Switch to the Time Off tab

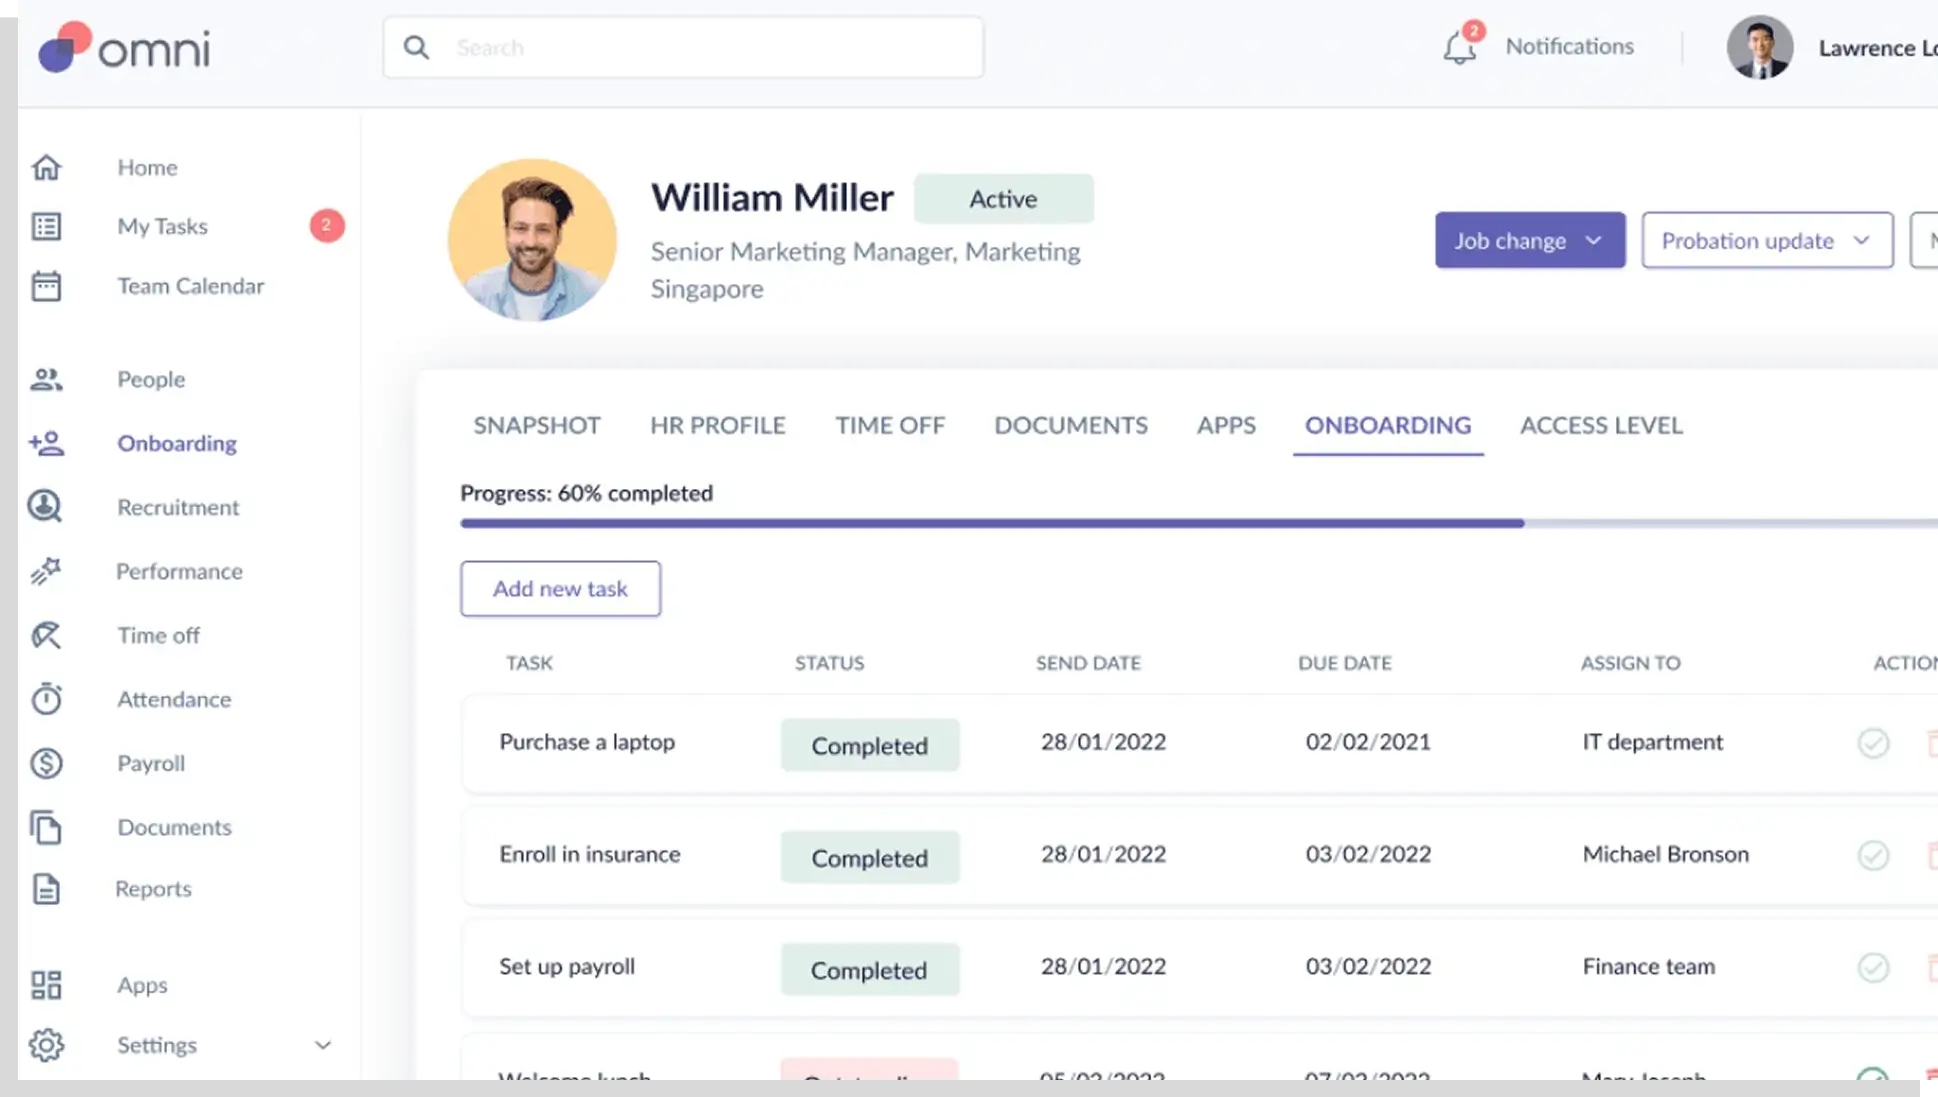pos(890,425)
